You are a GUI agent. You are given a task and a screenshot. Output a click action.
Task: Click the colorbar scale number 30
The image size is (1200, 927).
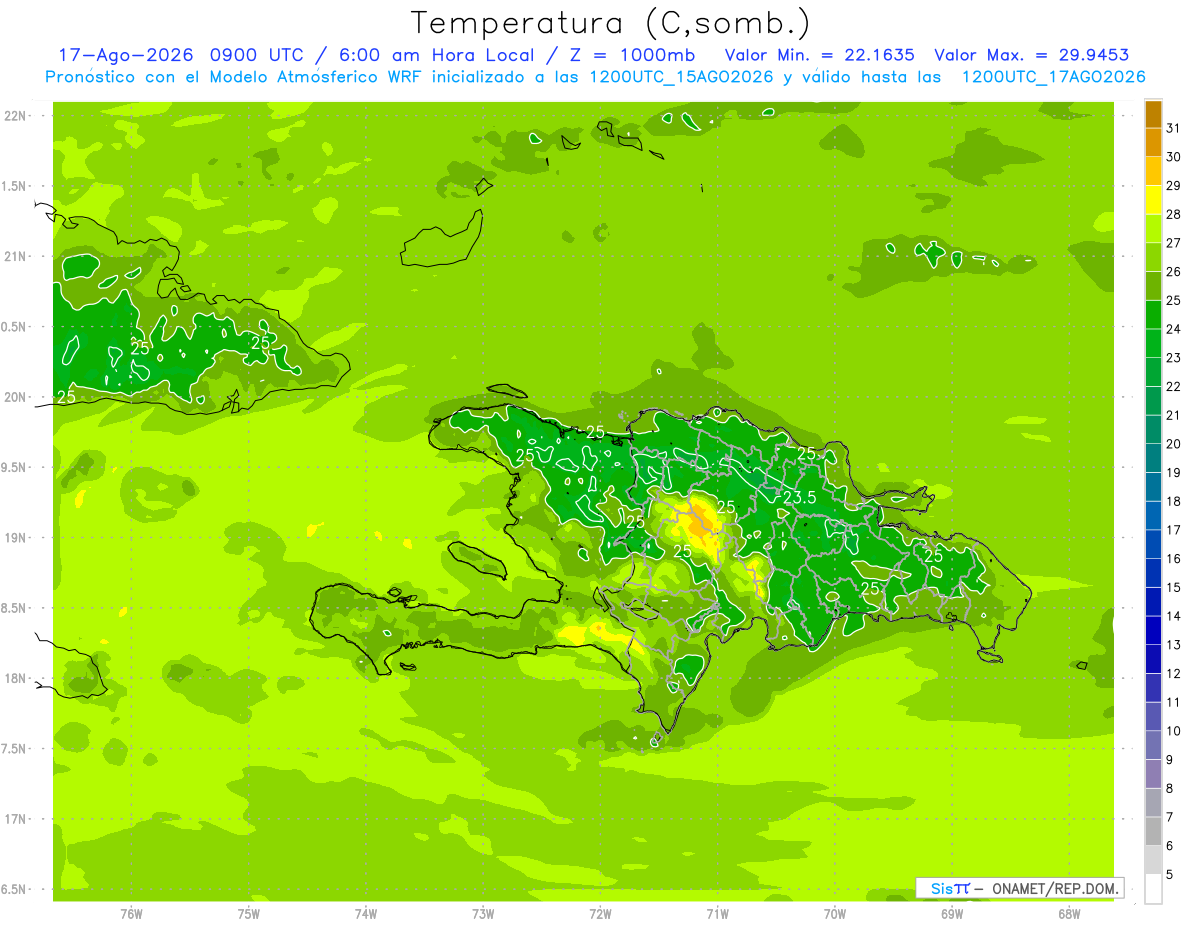point(1174,157)
